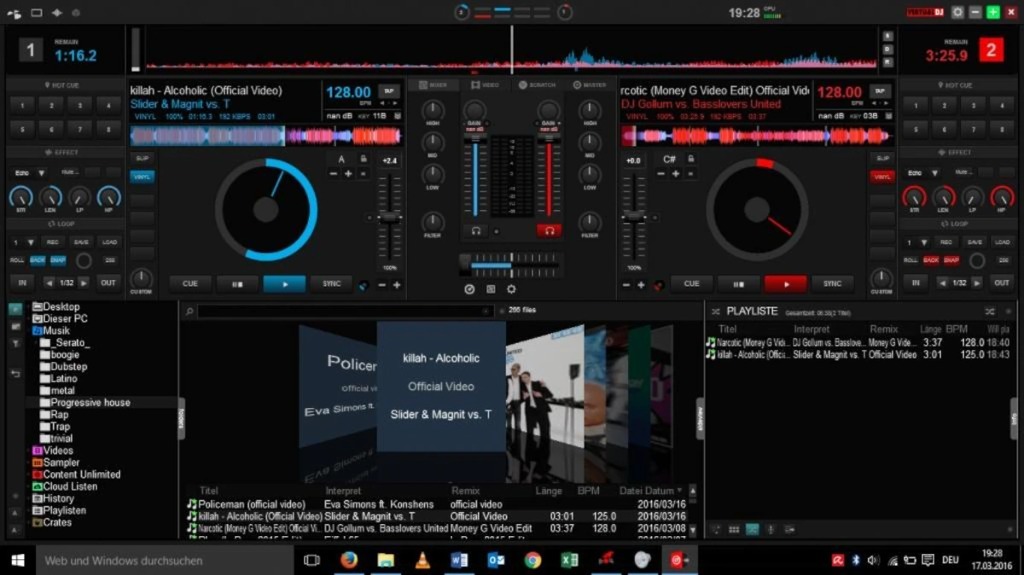Play the right deck
1024x575 pixels.
point(786,284)
